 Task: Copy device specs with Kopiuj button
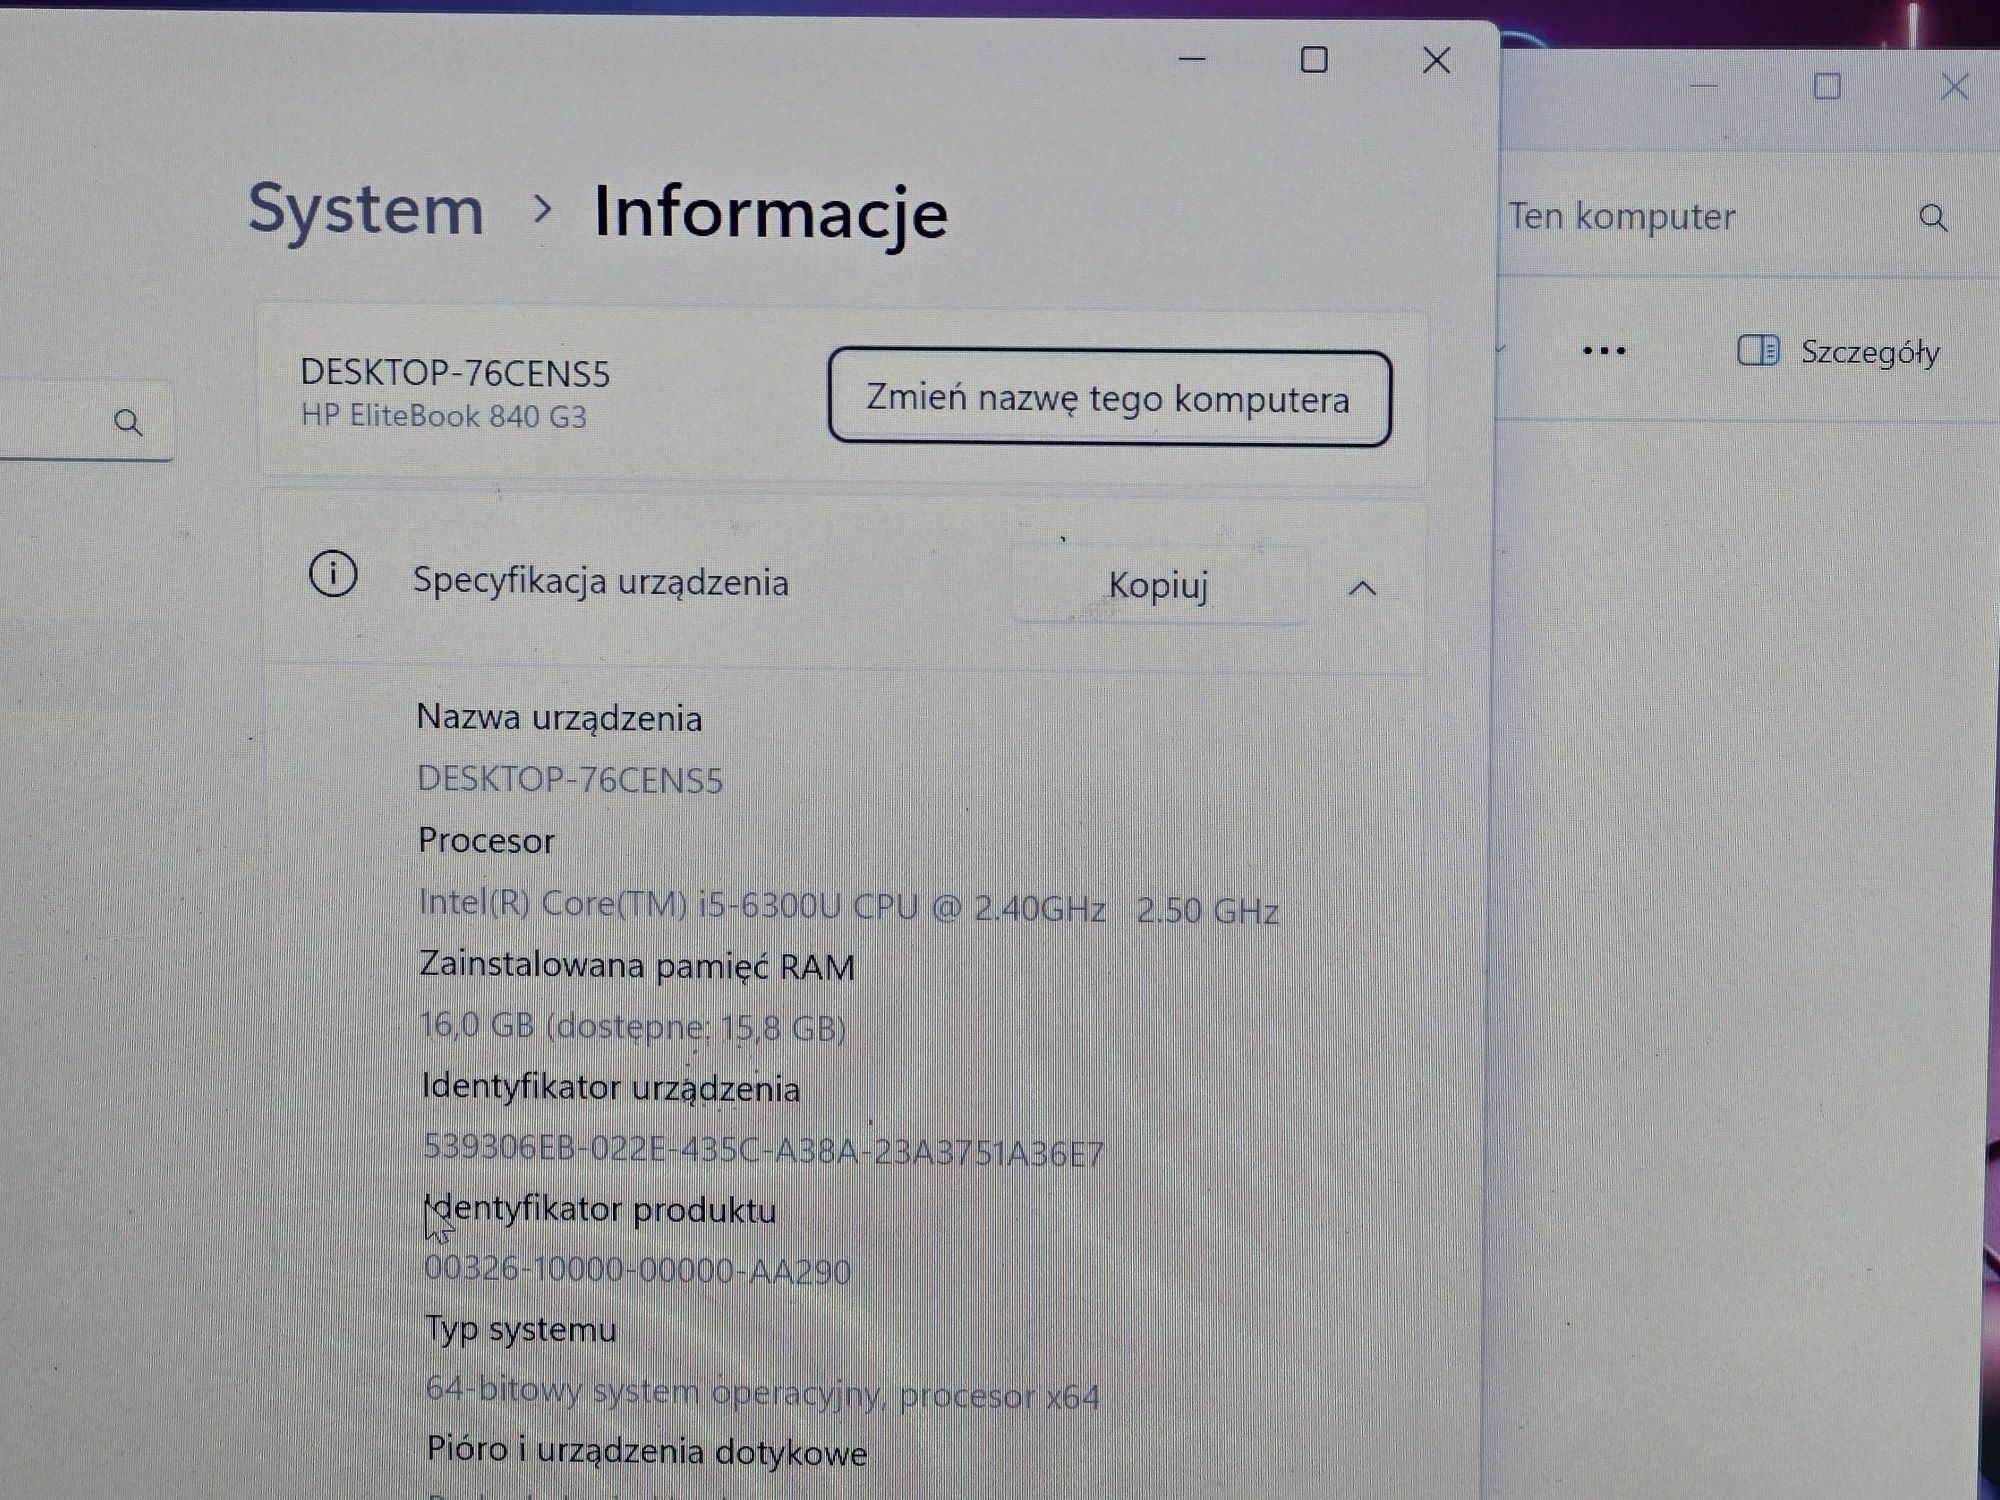click(1158, 585)
